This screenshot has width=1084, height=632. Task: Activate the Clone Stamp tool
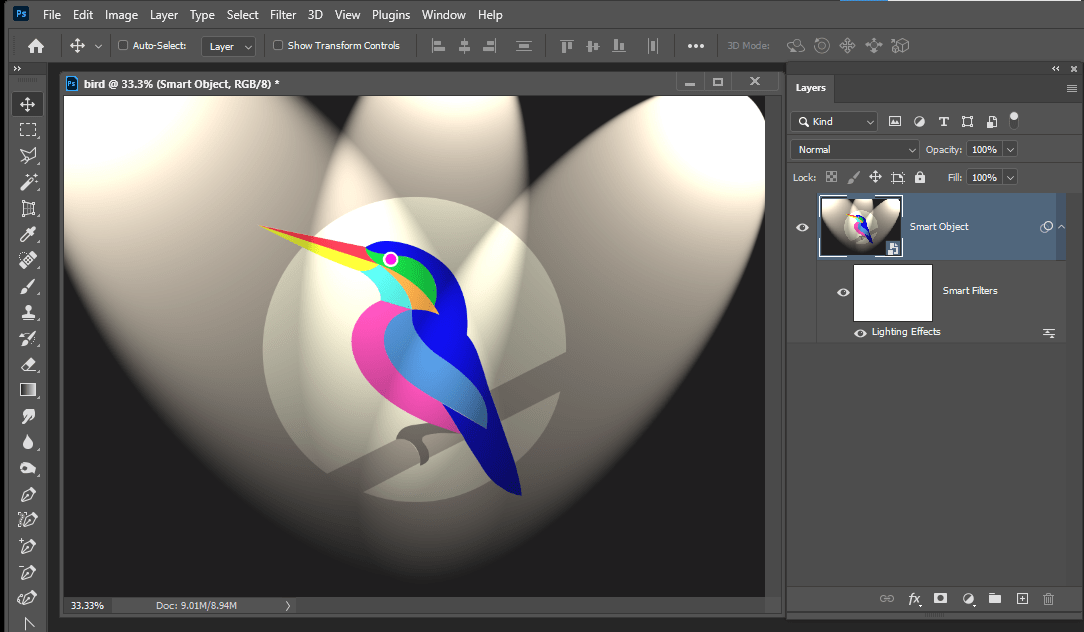[x=27, y=312]
